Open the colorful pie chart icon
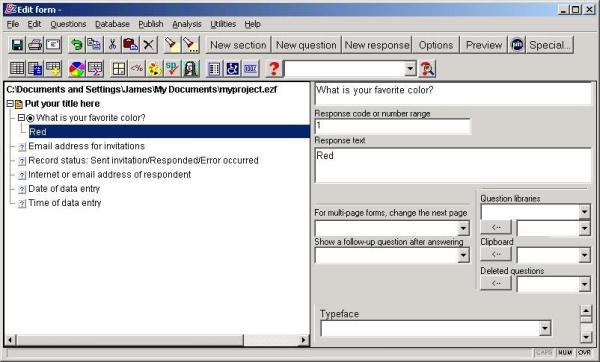Screen dimensions: 600x362 tap(77, 69)
